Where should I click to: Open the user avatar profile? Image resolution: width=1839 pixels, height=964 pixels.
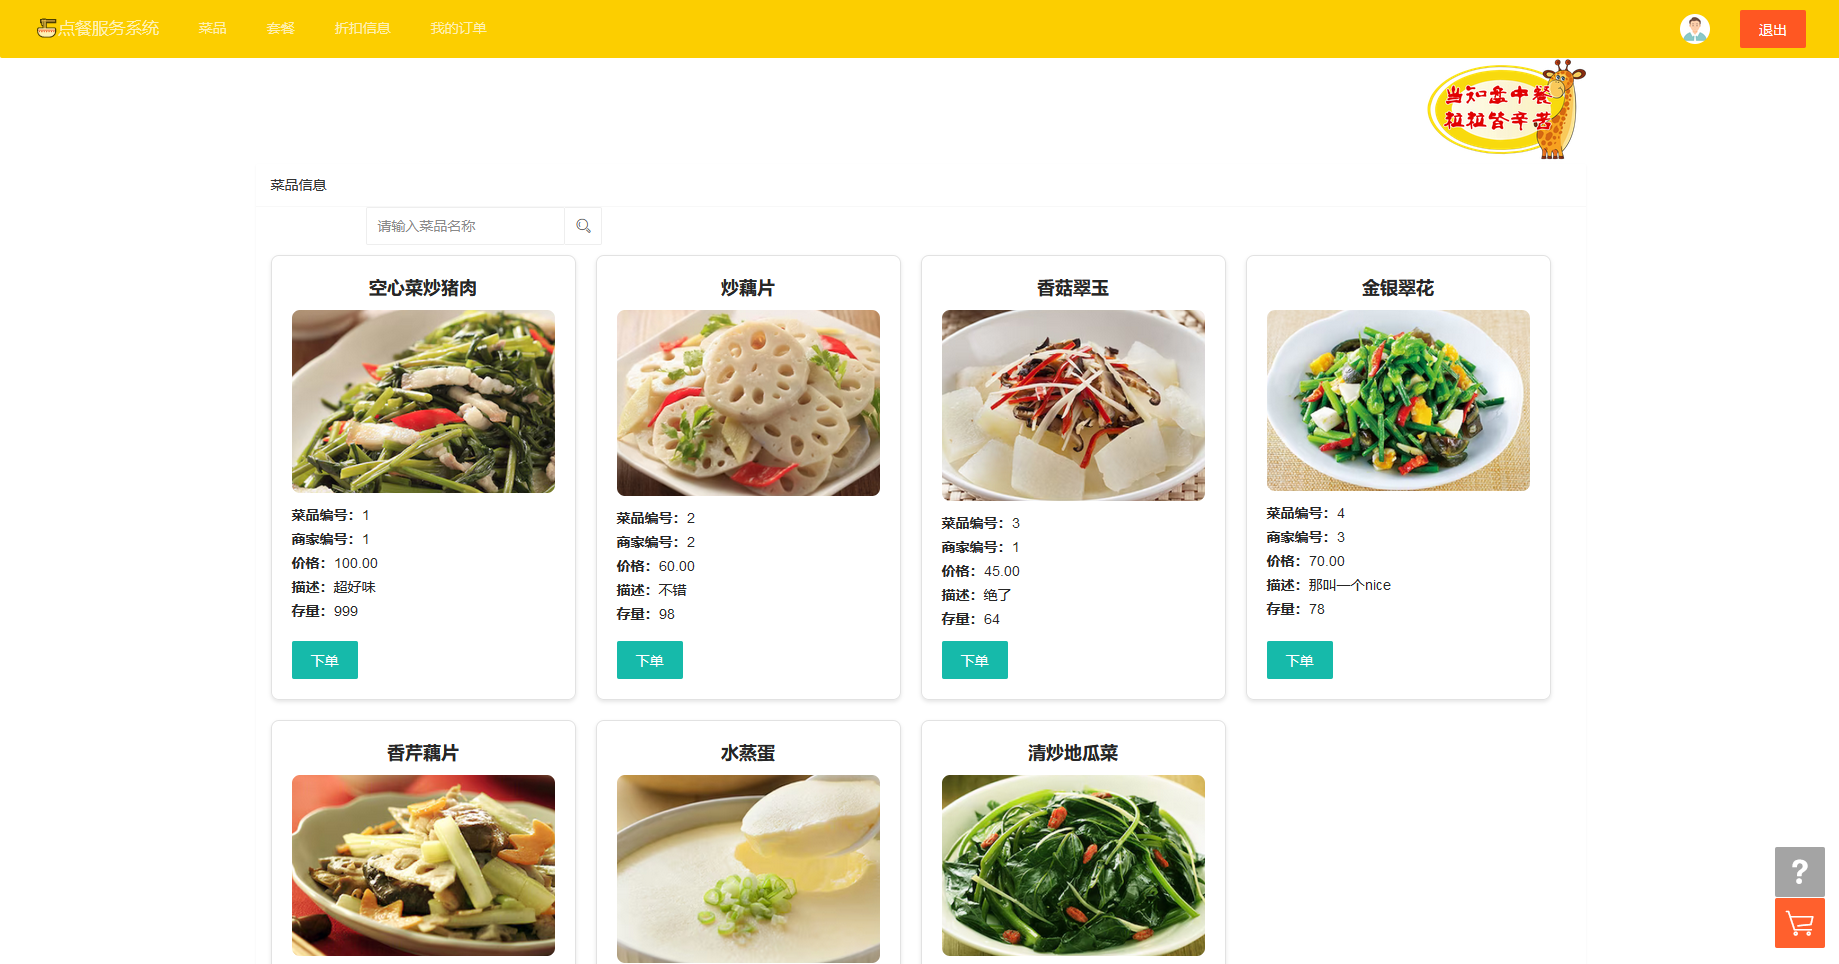tap(1695, 29)
